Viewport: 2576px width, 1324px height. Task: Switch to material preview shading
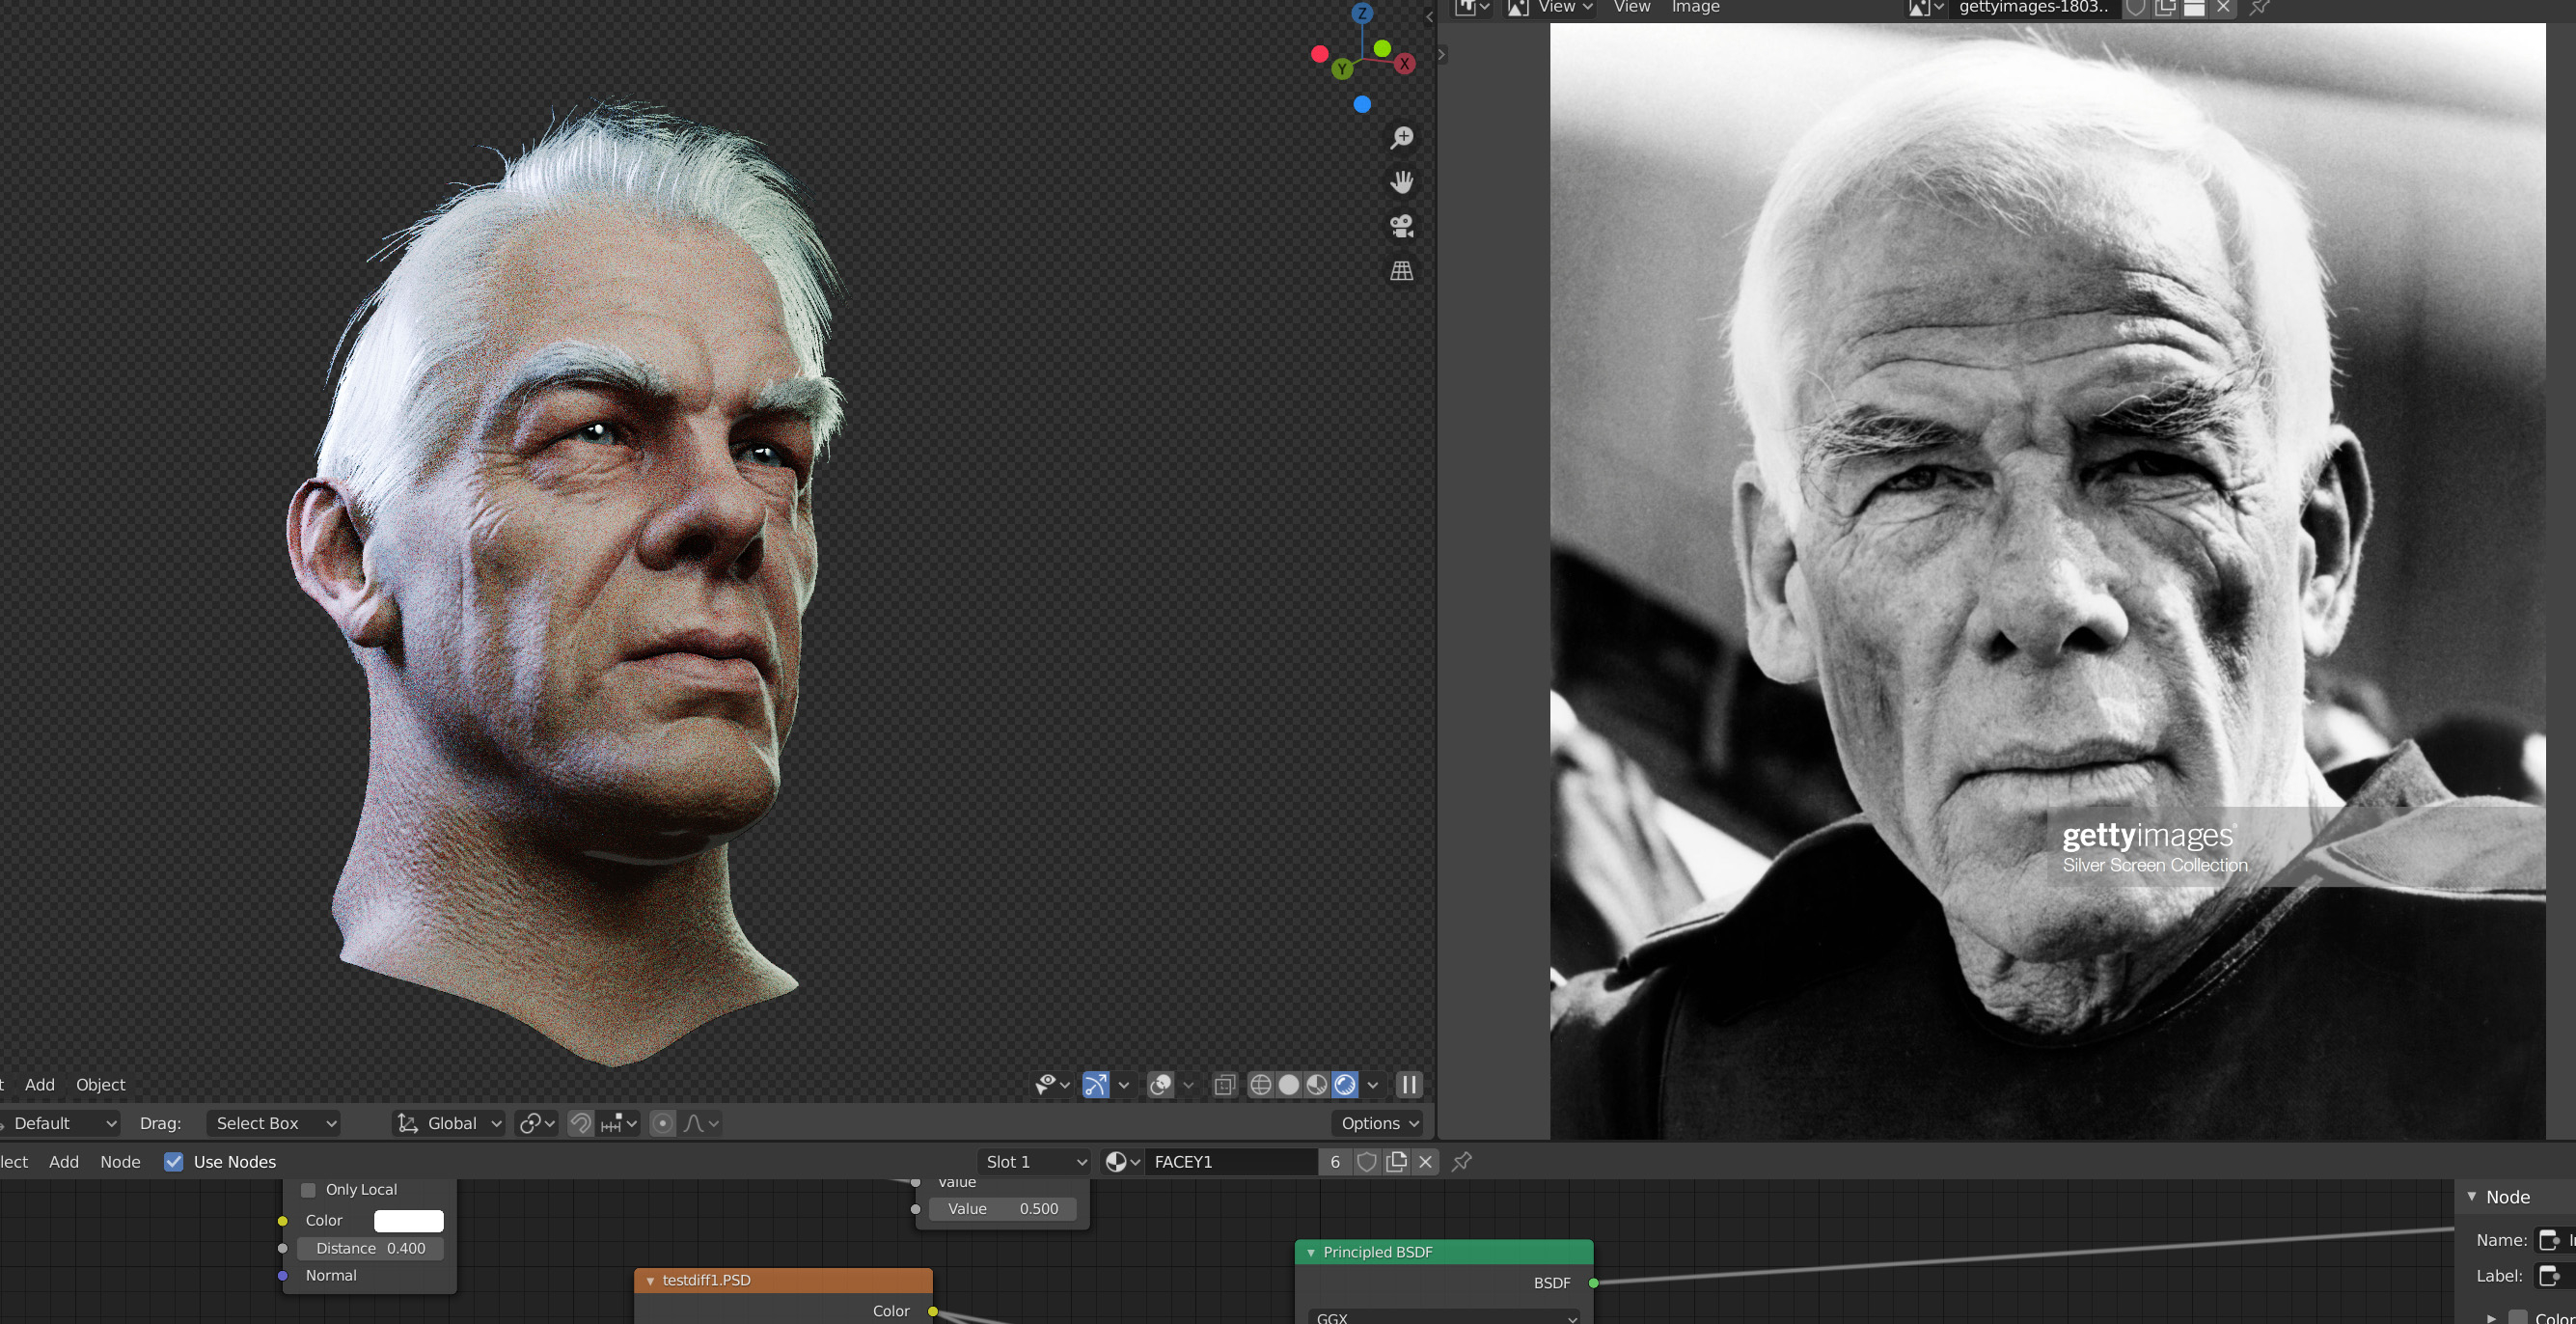tap(1317, 1085)
